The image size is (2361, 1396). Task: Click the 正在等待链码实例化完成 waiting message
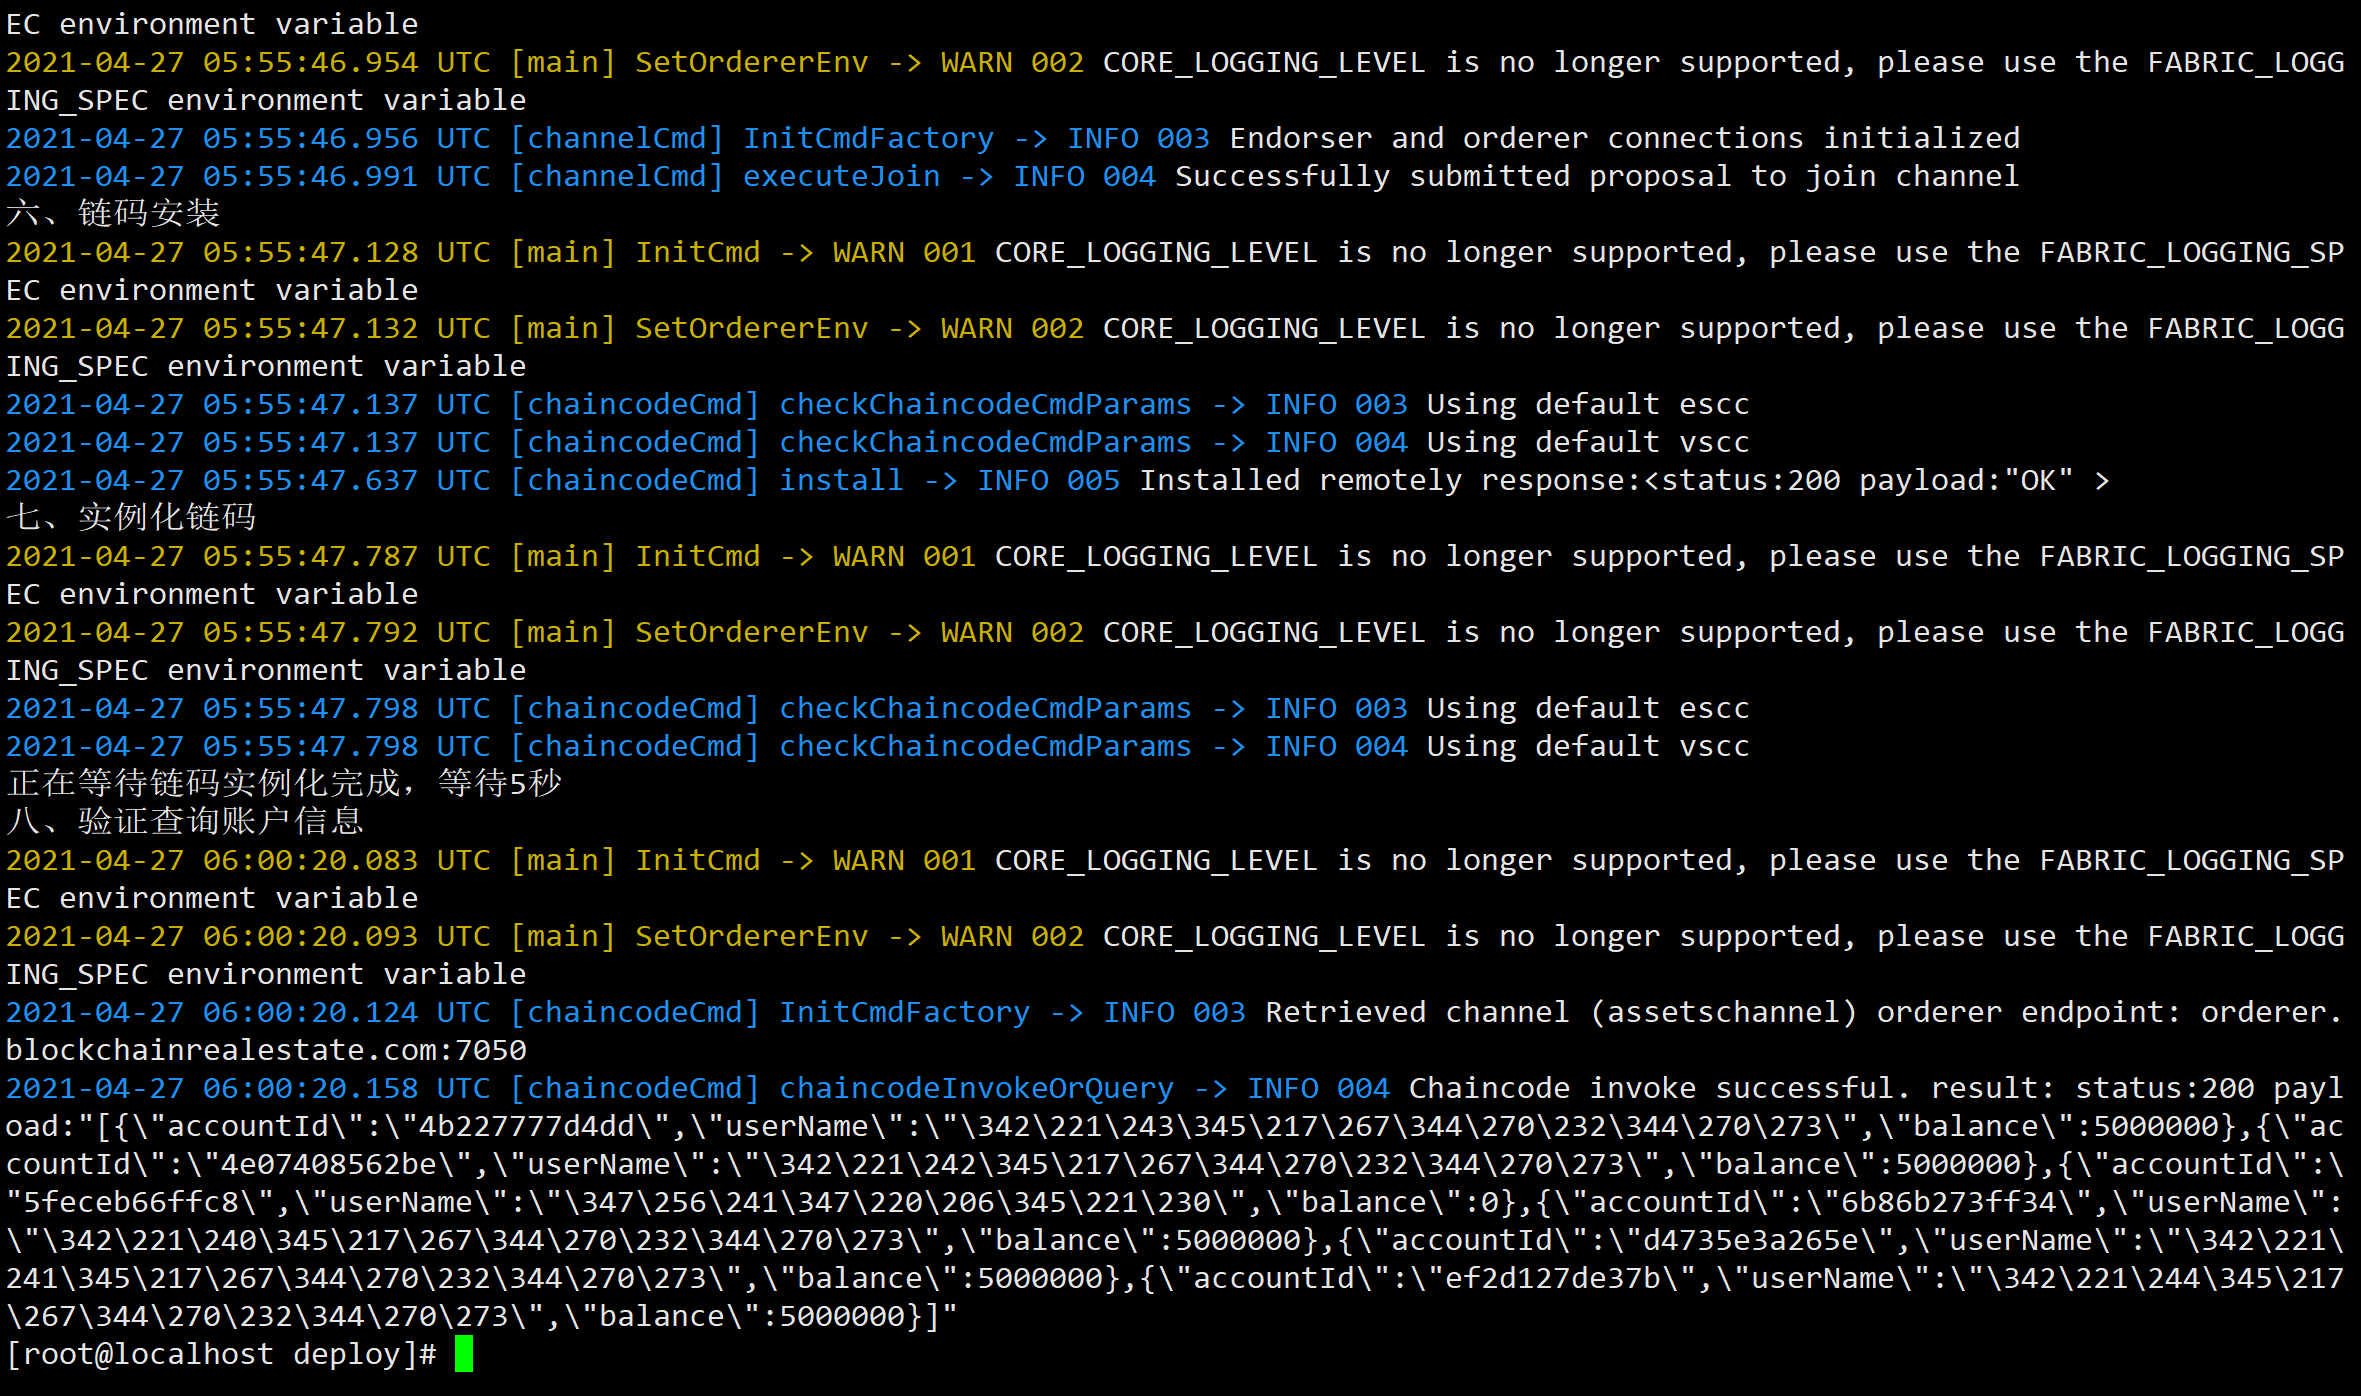coord(284,784)
